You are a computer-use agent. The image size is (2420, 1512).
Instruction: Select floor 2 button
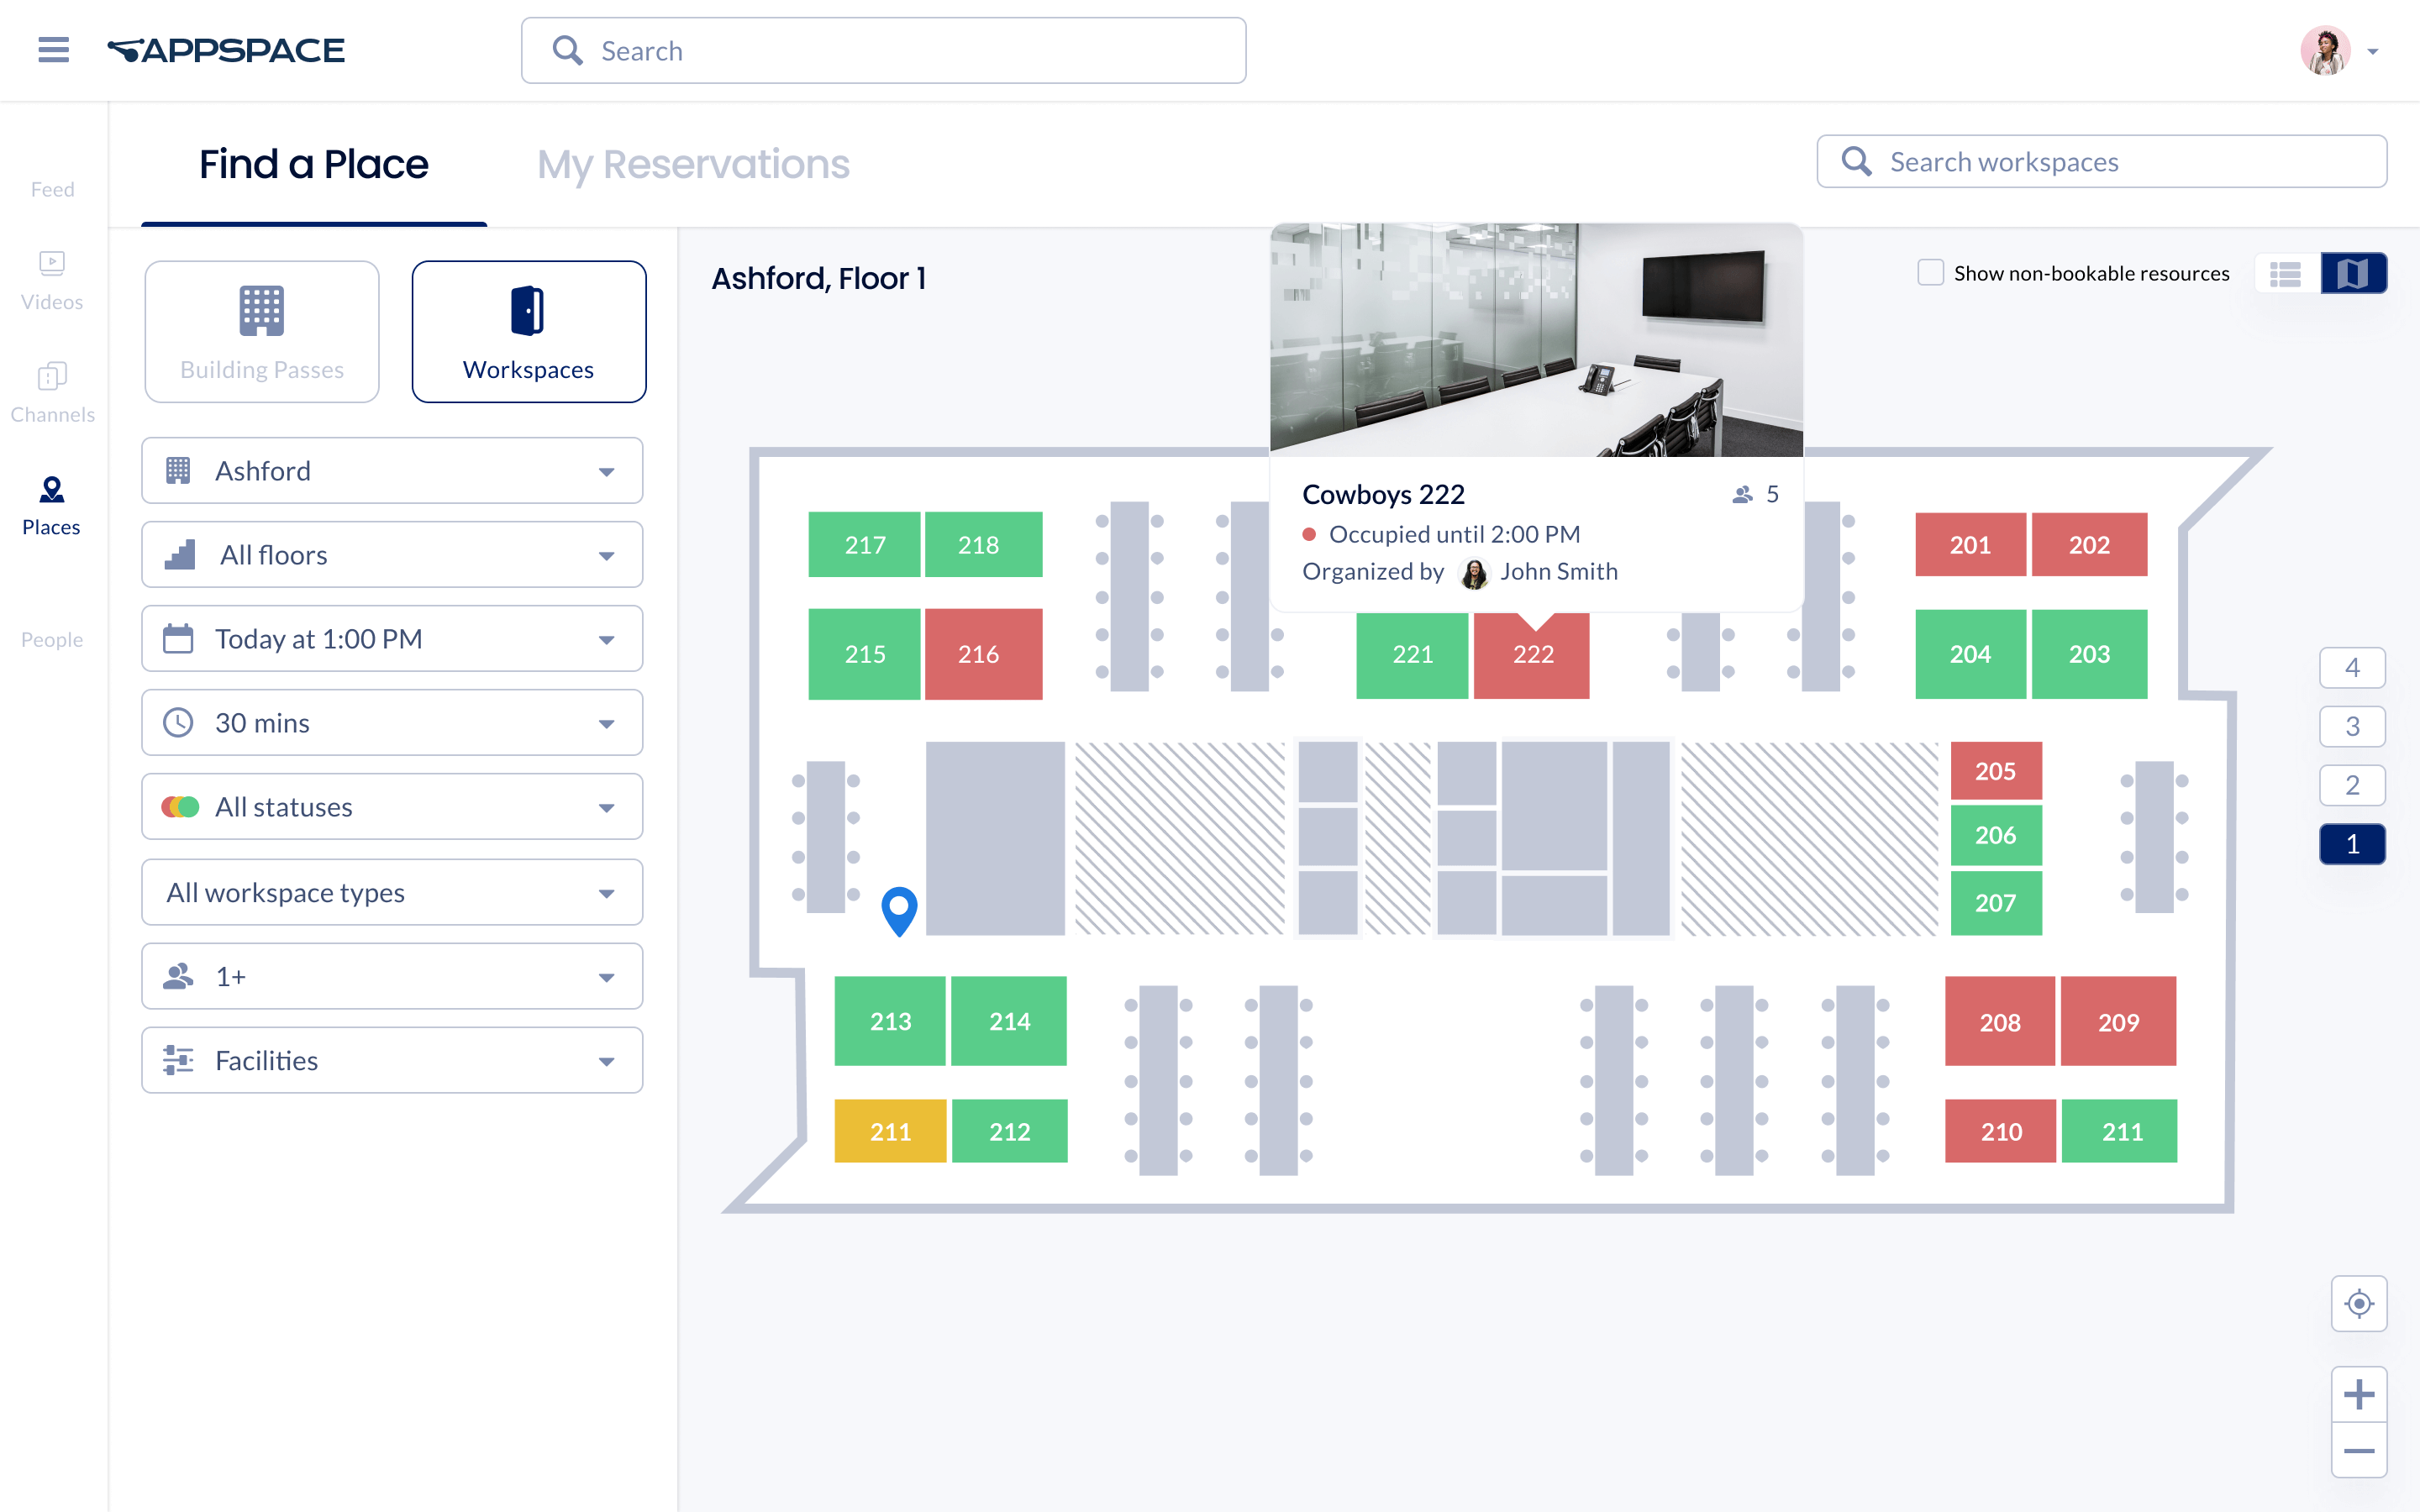(x=2352, y=786)
